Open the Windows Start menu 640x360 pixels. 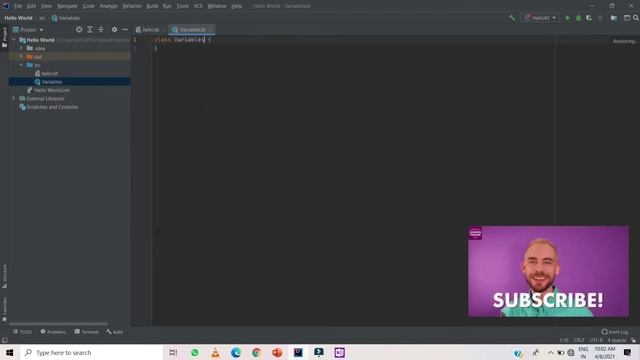[10, 352]
